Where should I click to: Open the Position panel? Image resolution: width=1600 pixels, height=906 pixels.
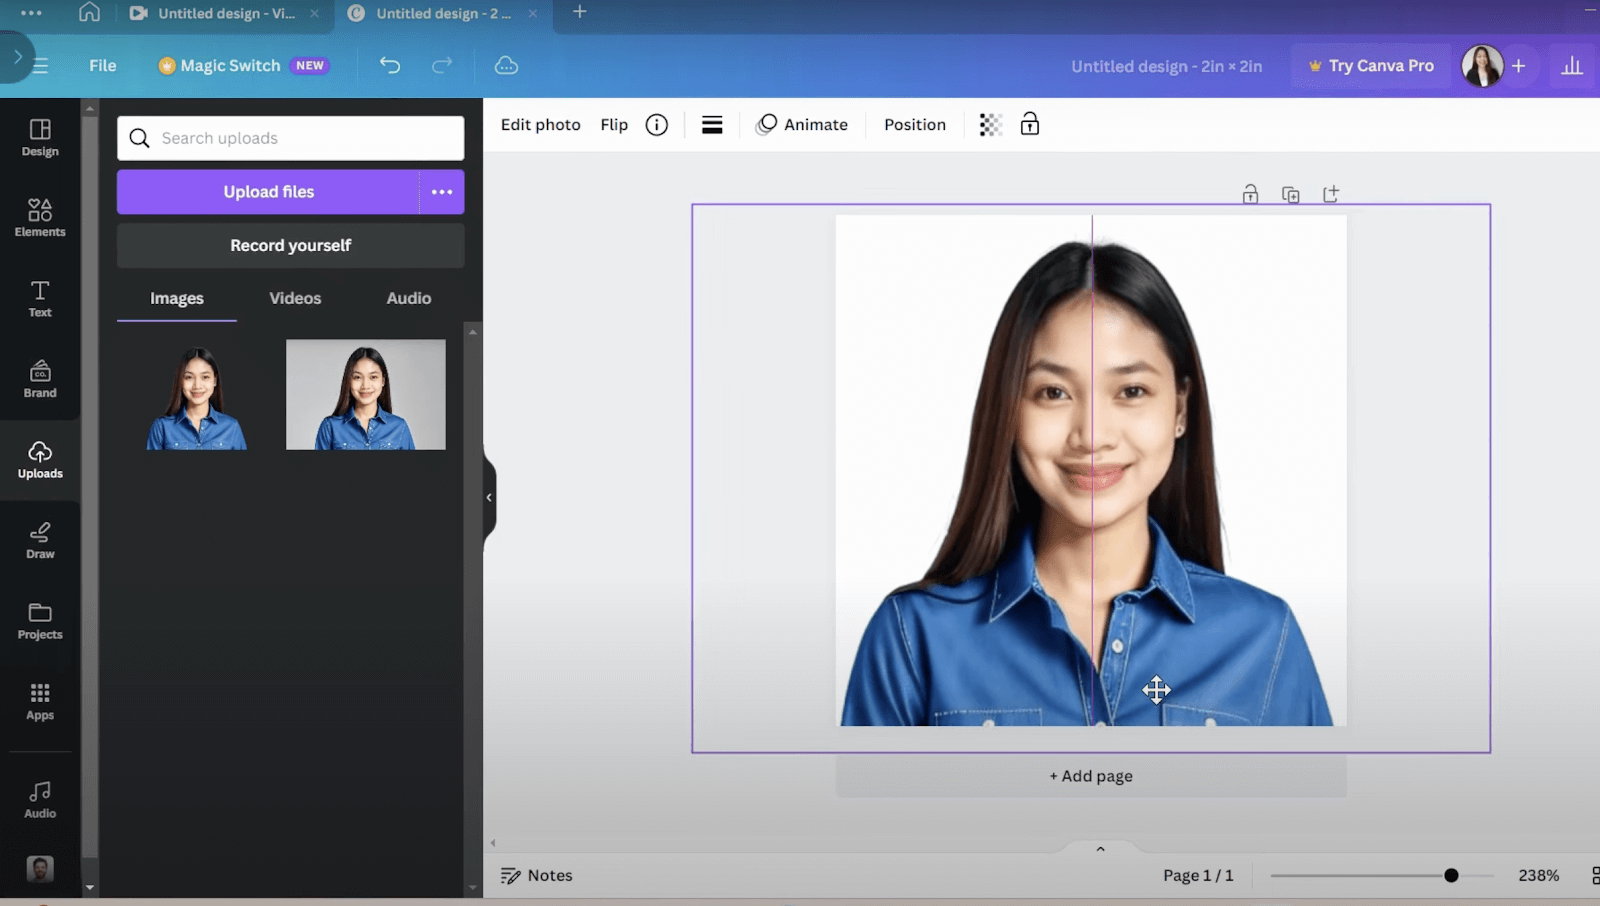point(915,125)
